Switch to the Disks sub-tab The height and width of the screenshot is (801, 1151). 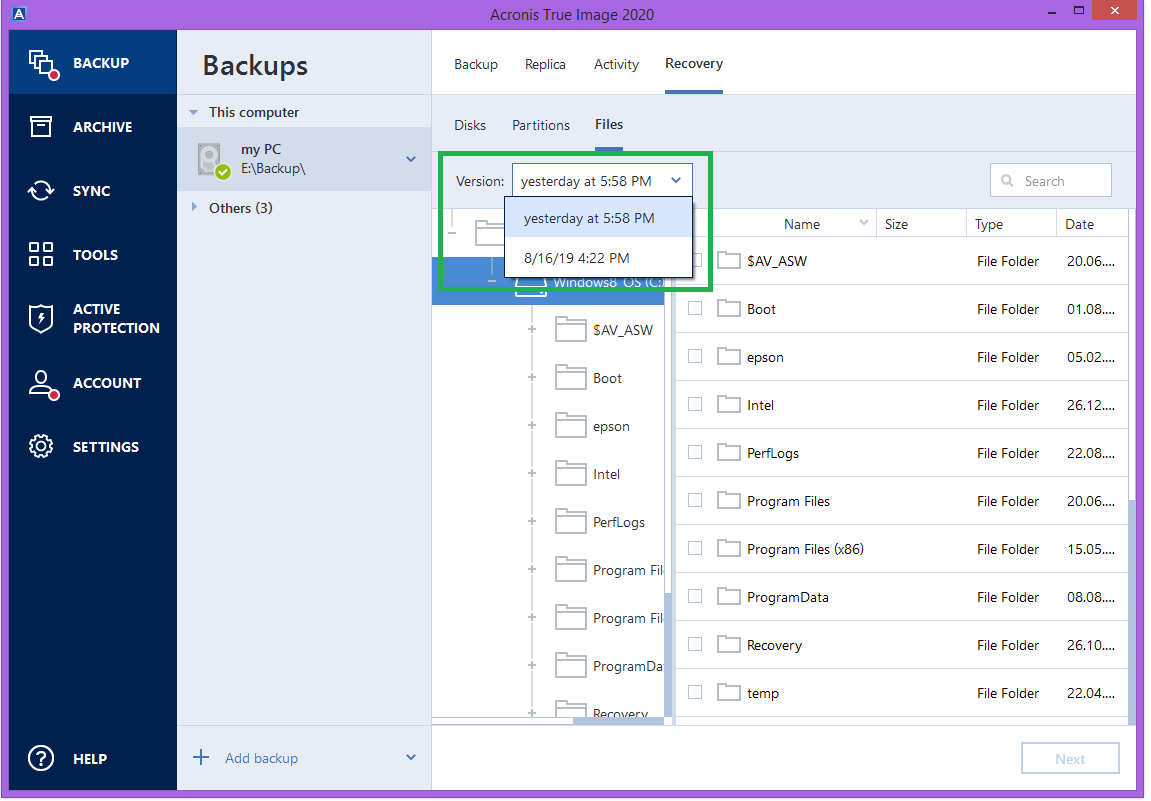click(470, 125)
